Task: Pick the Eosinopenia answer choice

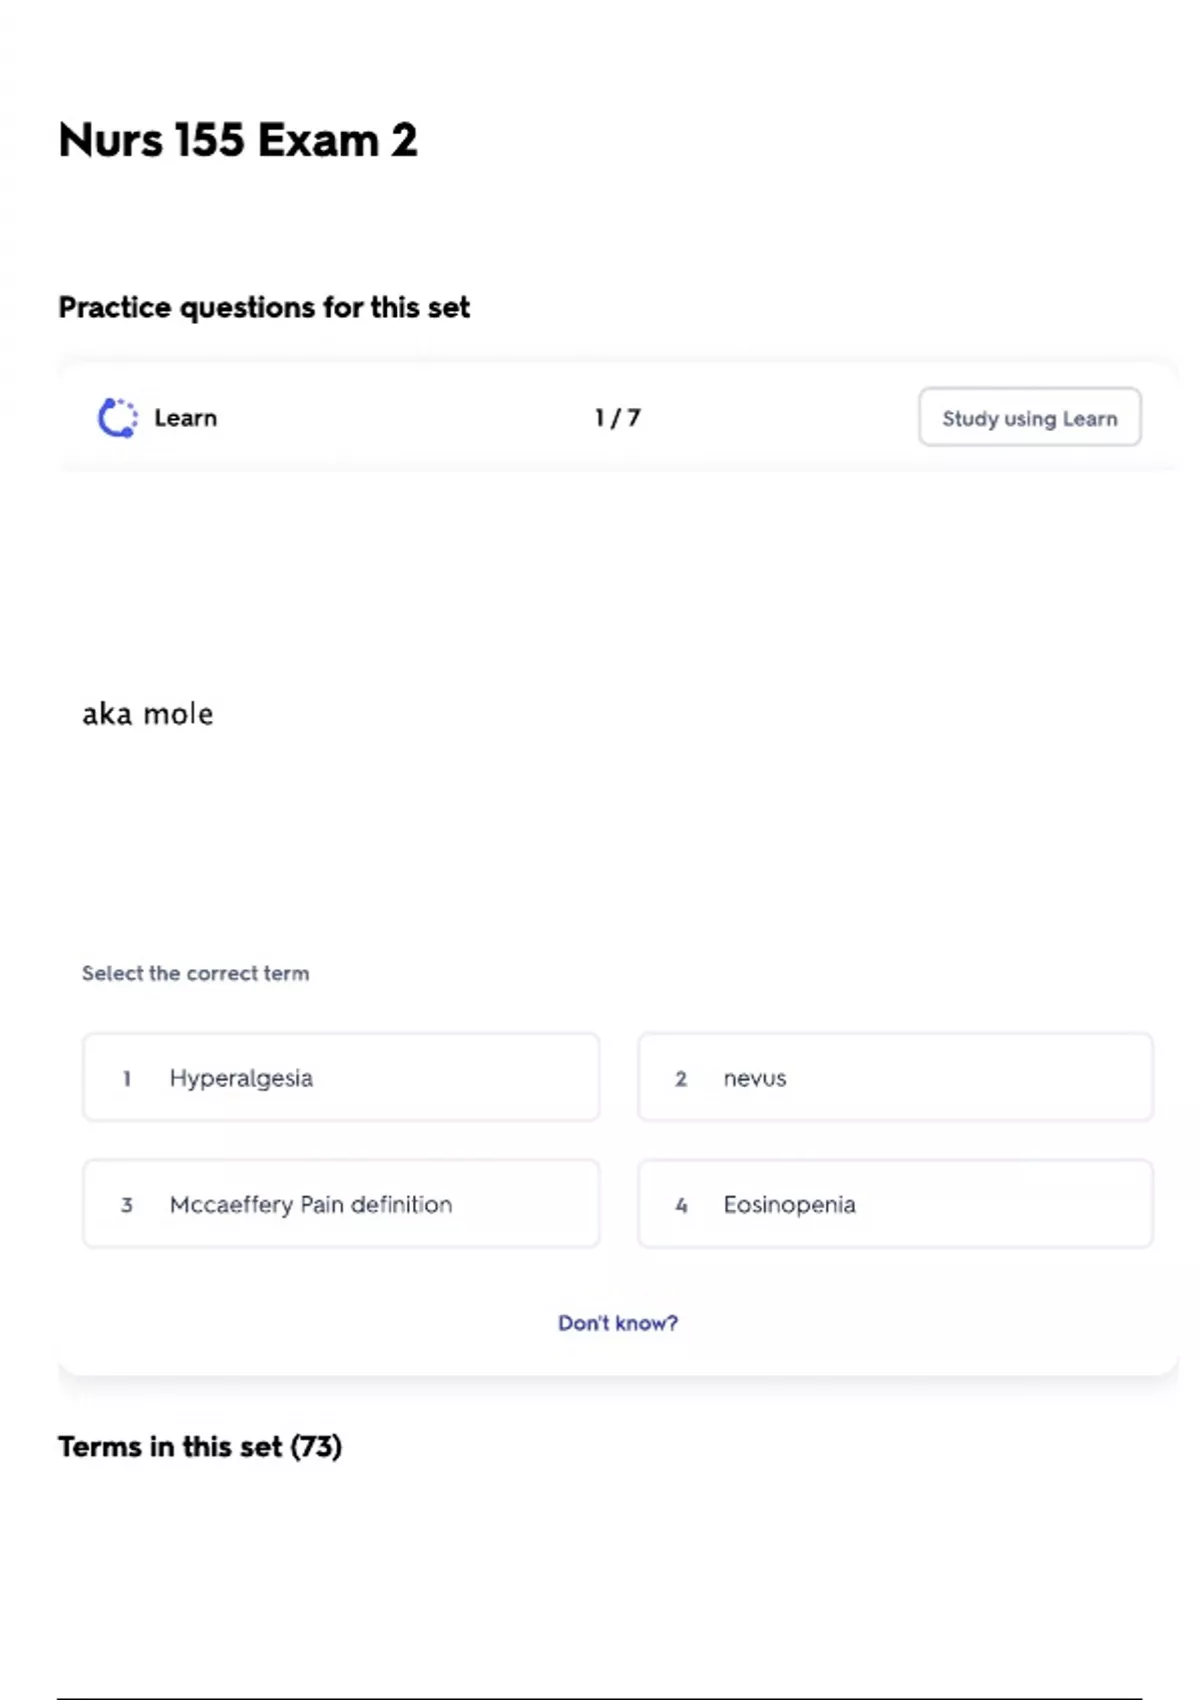Action: pos(895,1204)
